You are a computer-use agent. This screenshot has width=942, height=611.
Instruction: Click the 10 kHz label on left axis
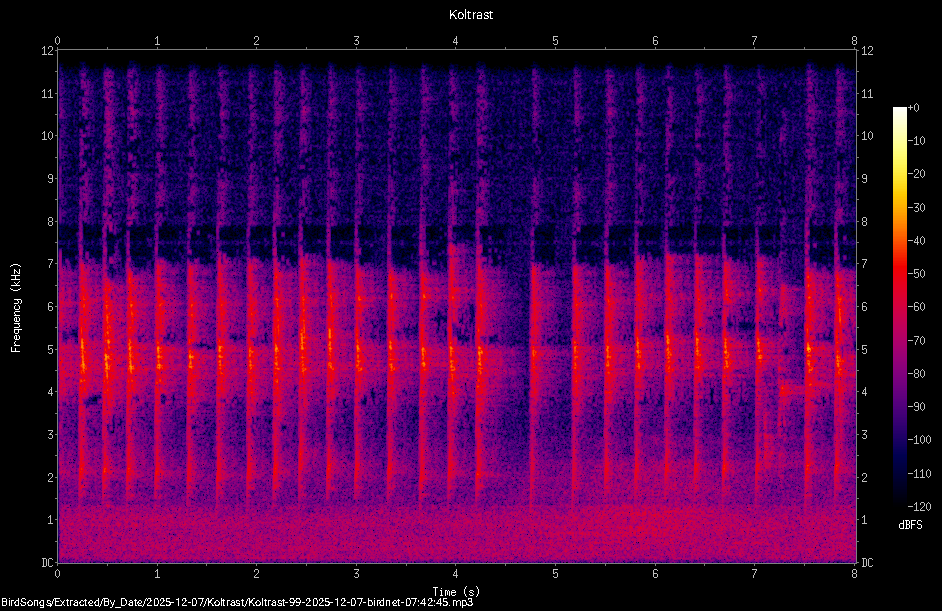point(47,136)
